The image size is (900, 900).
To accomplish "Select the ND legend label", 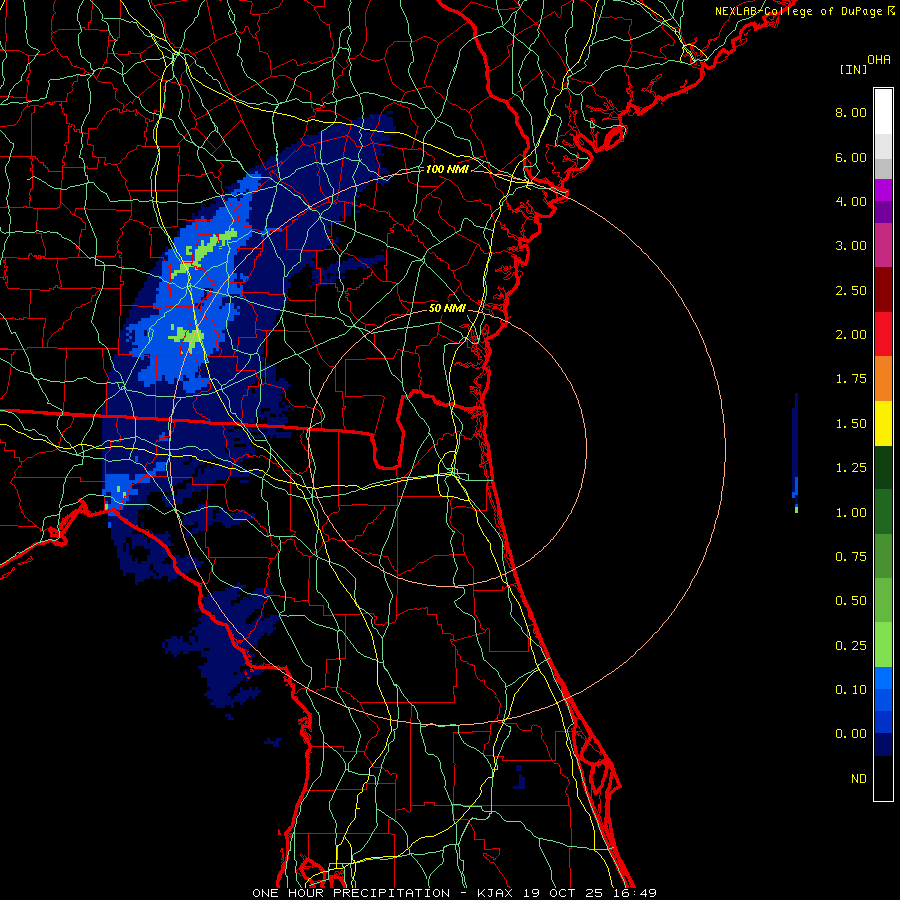I will 859,779.
